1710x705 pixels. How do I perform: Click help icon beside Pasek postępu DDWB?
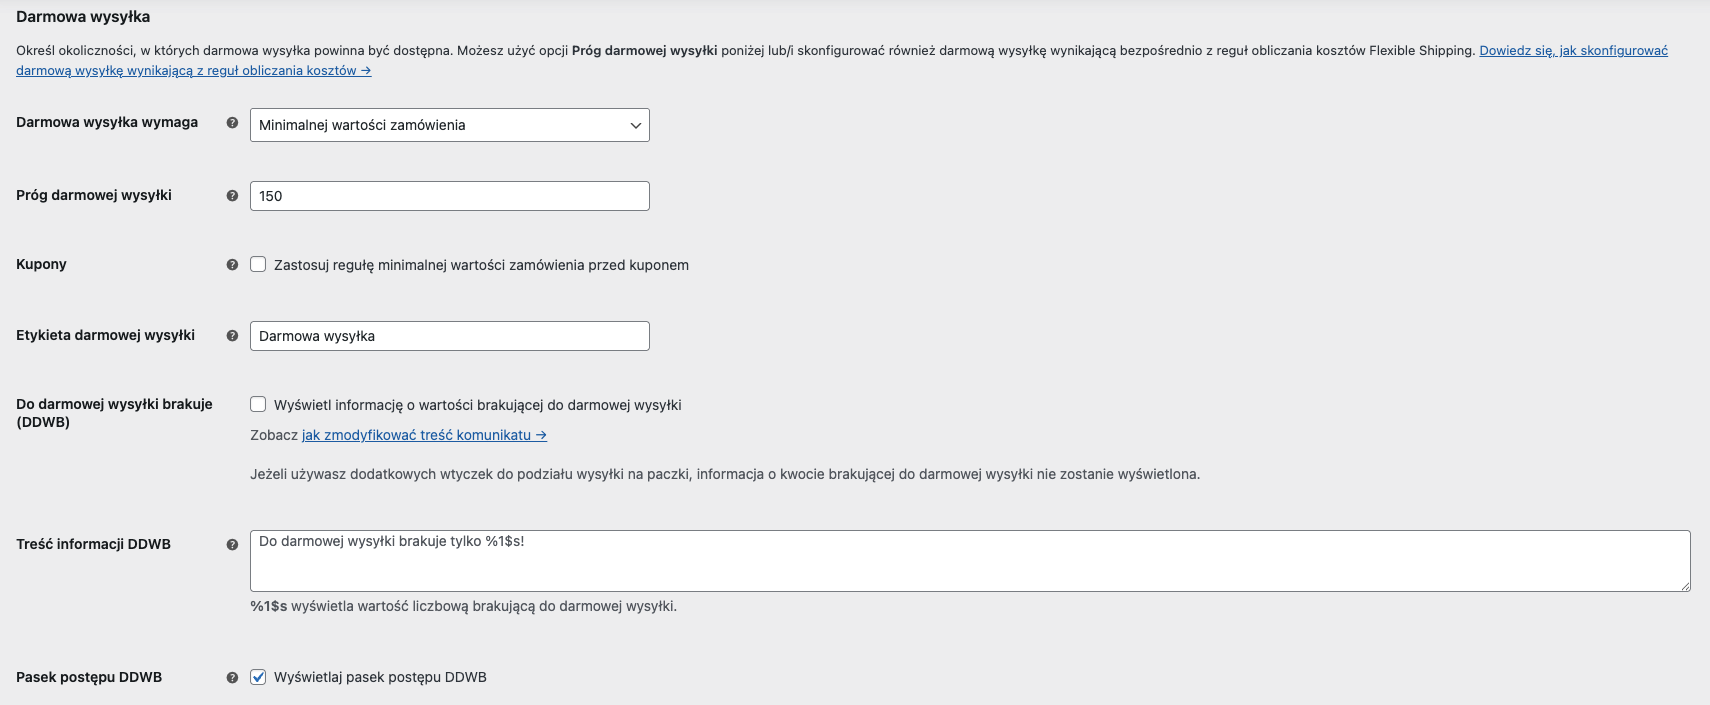coord(232,678)
